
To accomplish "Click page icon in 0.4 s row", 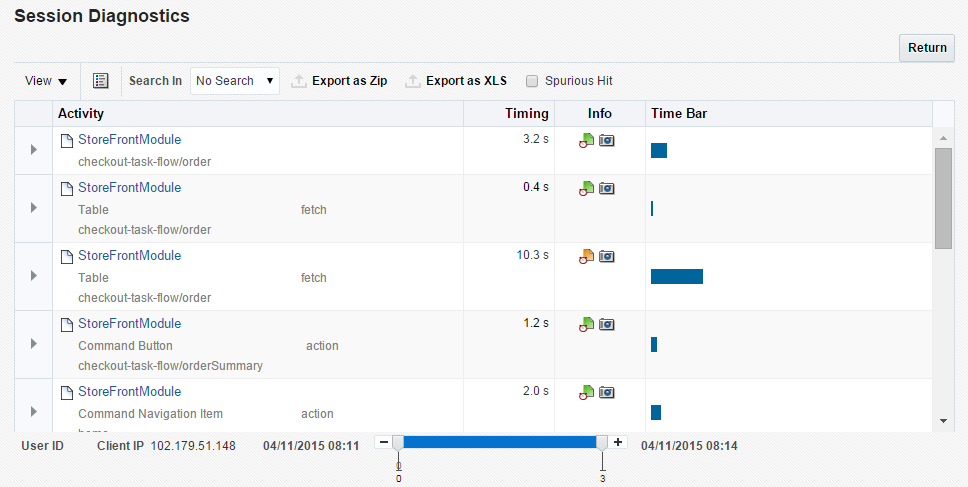I will click(67, 189).
